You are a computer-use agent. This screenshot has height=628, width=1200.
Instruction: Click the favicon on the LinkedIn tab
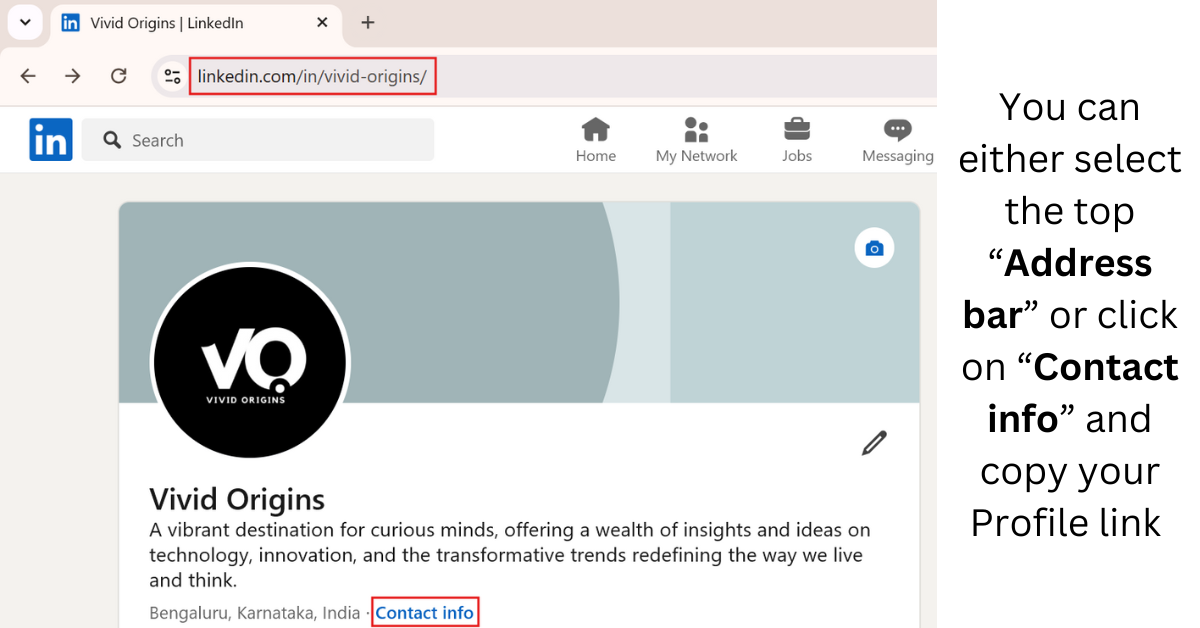(70, 22)
